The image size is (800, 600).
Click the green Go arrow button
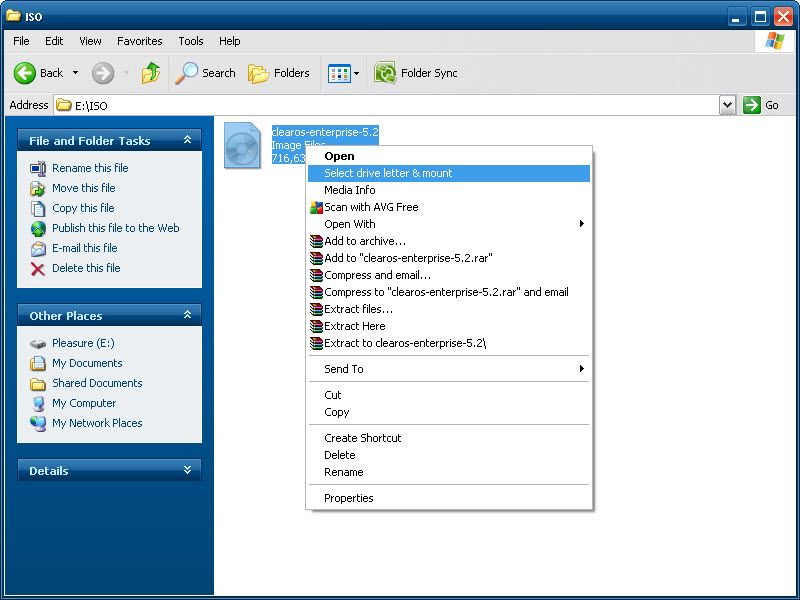[752, 105]
